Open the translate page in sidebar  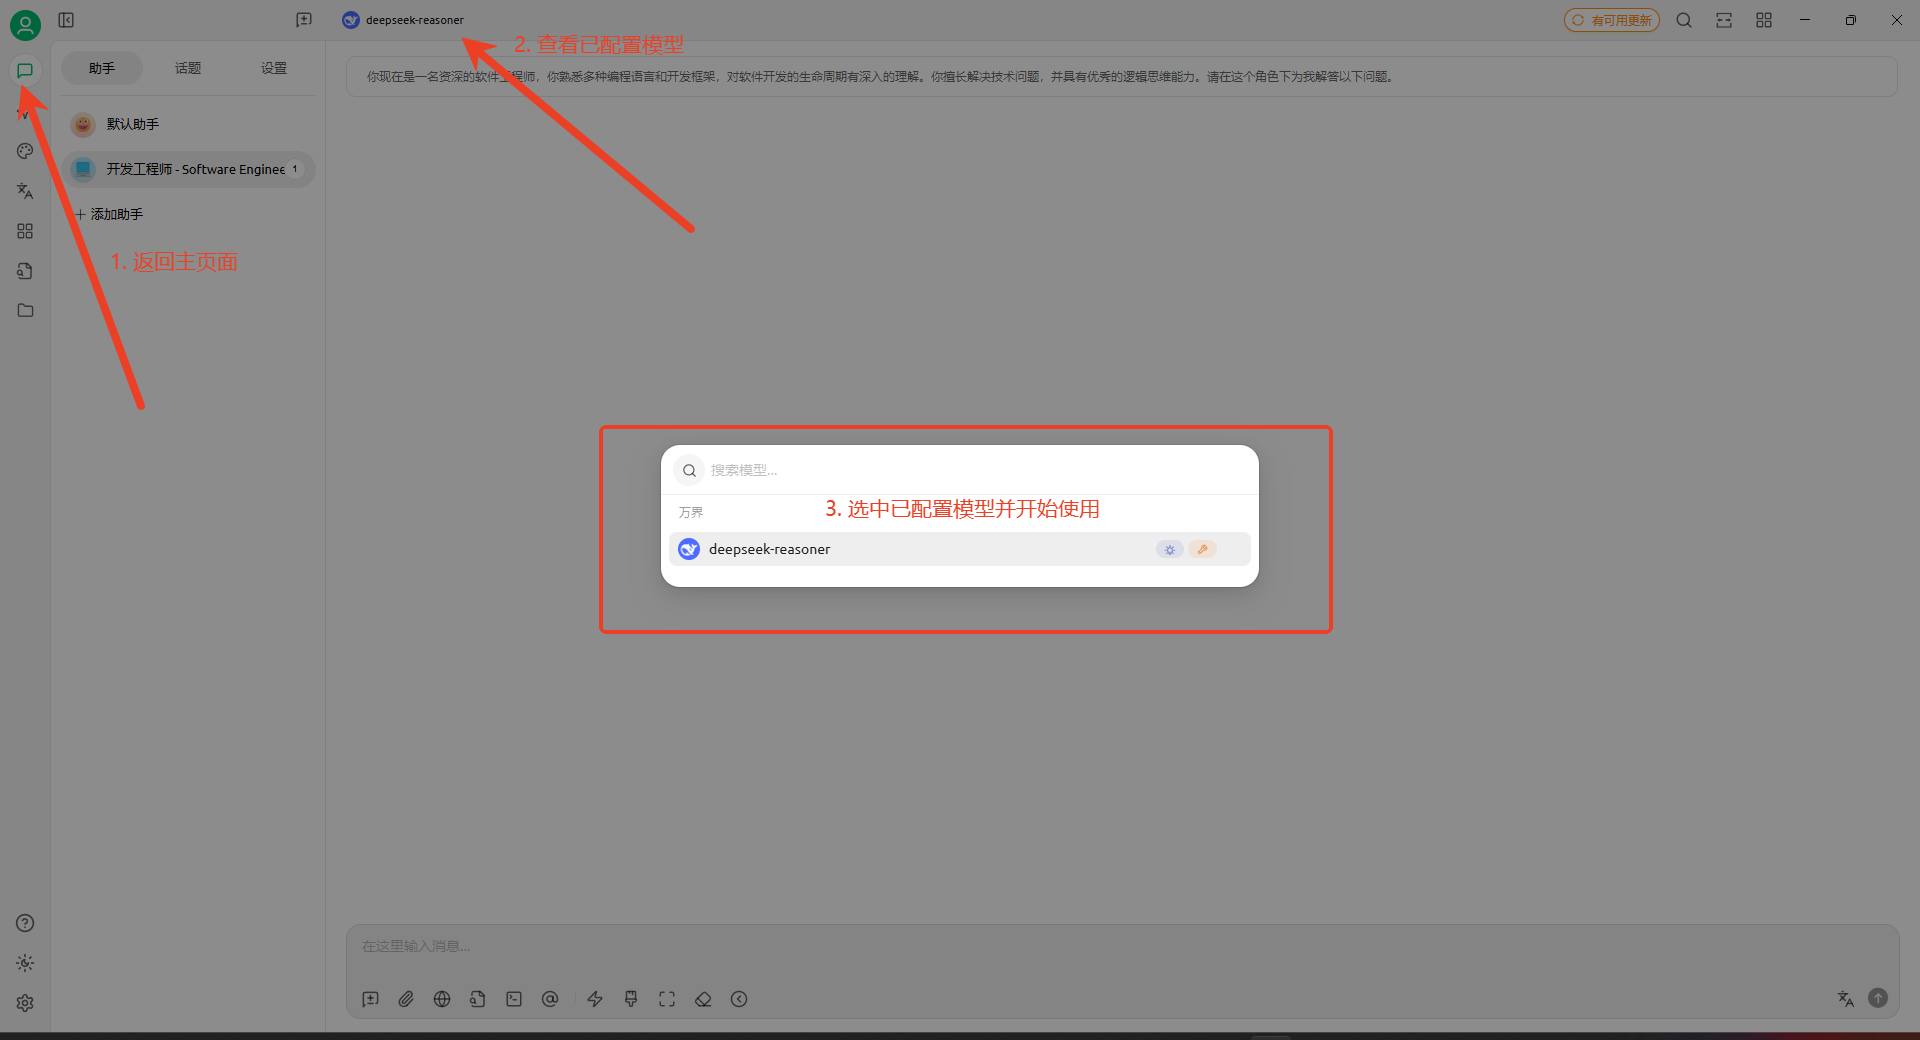tap(25, 191)
